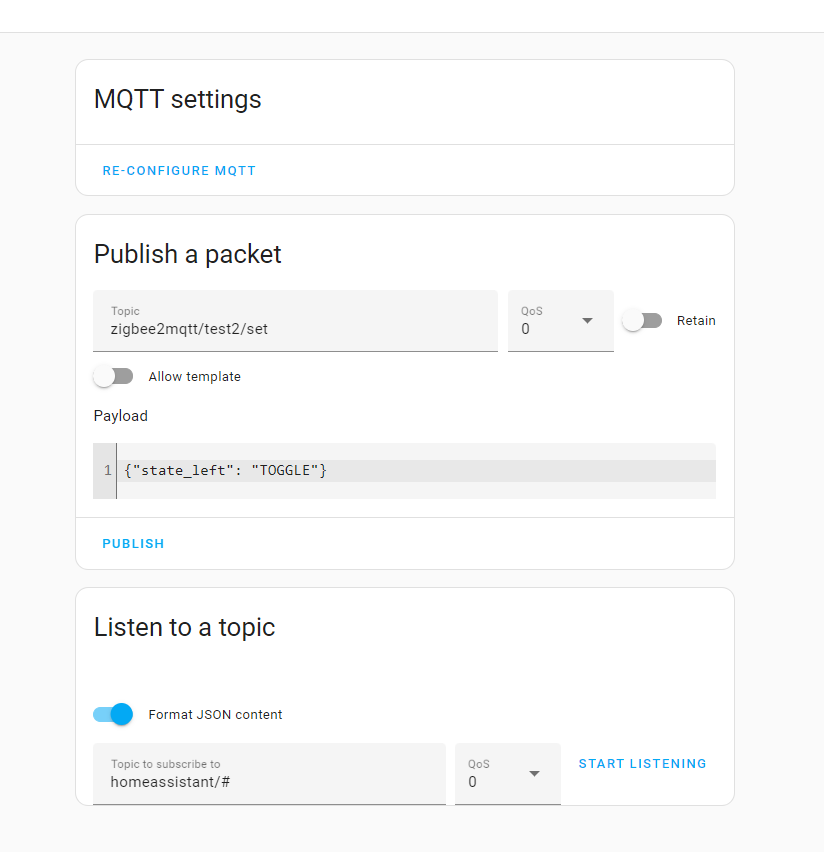This screenshot has width=824, height=852.
Task: Click the Allow template label
Action: [194, 377]
